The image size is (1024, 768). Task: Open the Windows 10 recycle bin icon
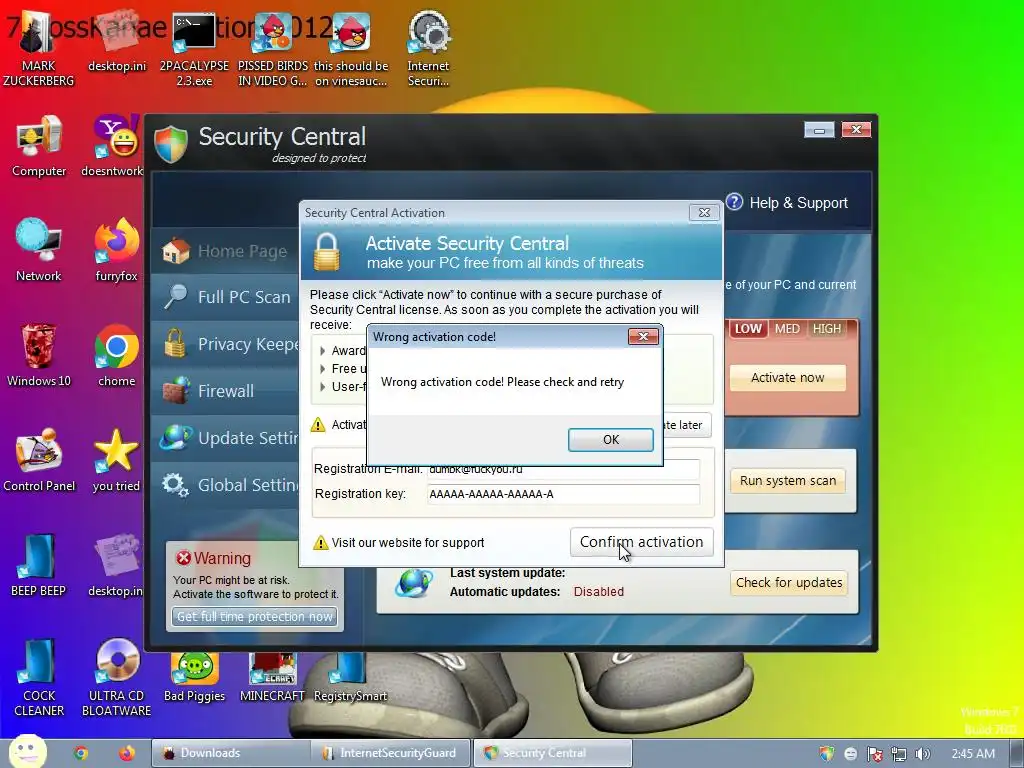[x=39, y=356]
